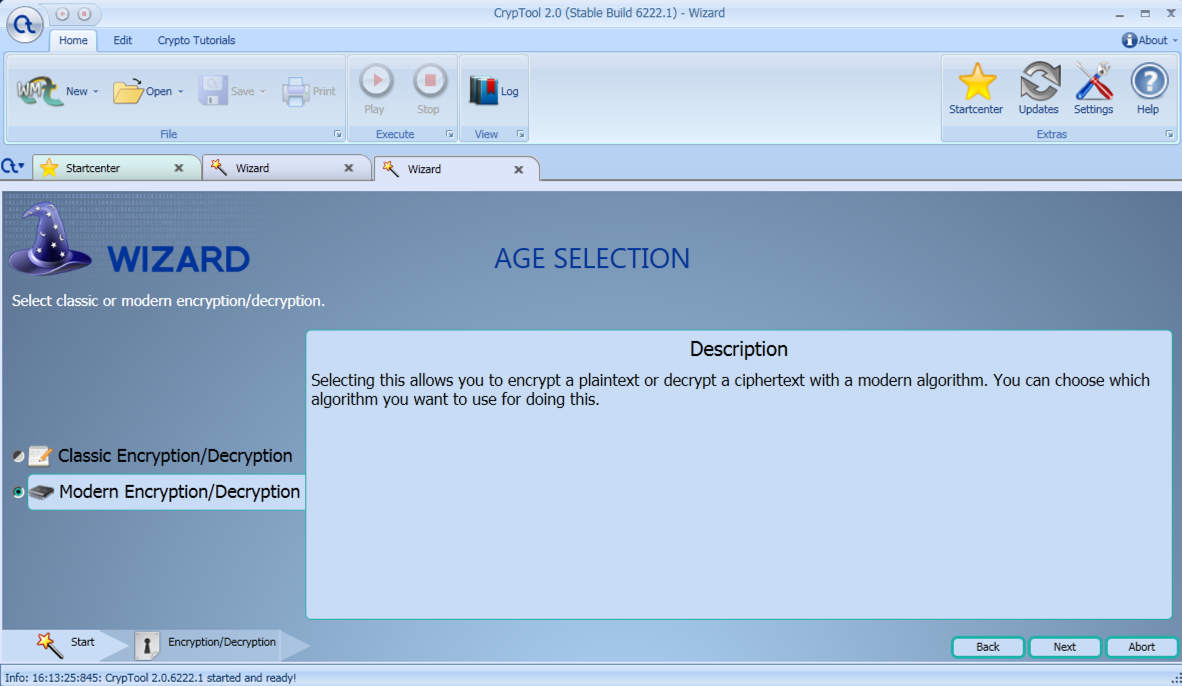
Task: Check for Updates
Action: tap(1039, 89)
